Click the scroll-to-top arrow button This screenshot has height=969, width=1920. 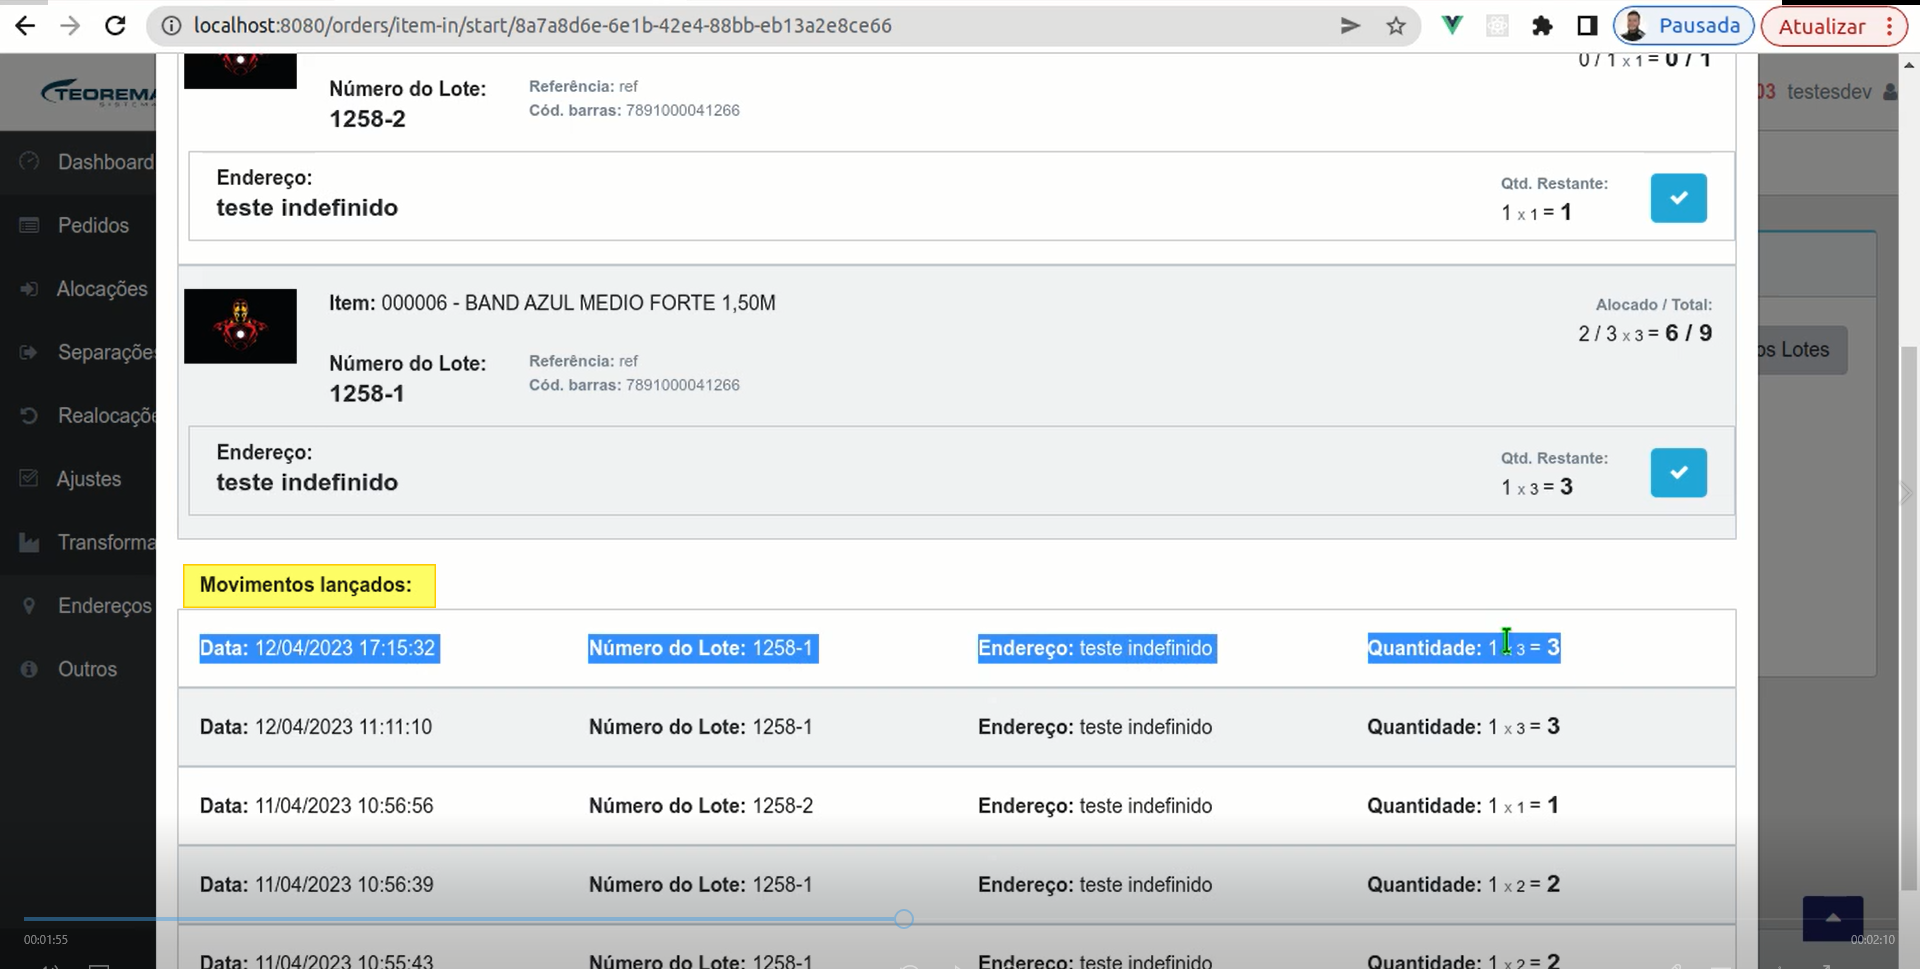click(x=1832, y=918)
